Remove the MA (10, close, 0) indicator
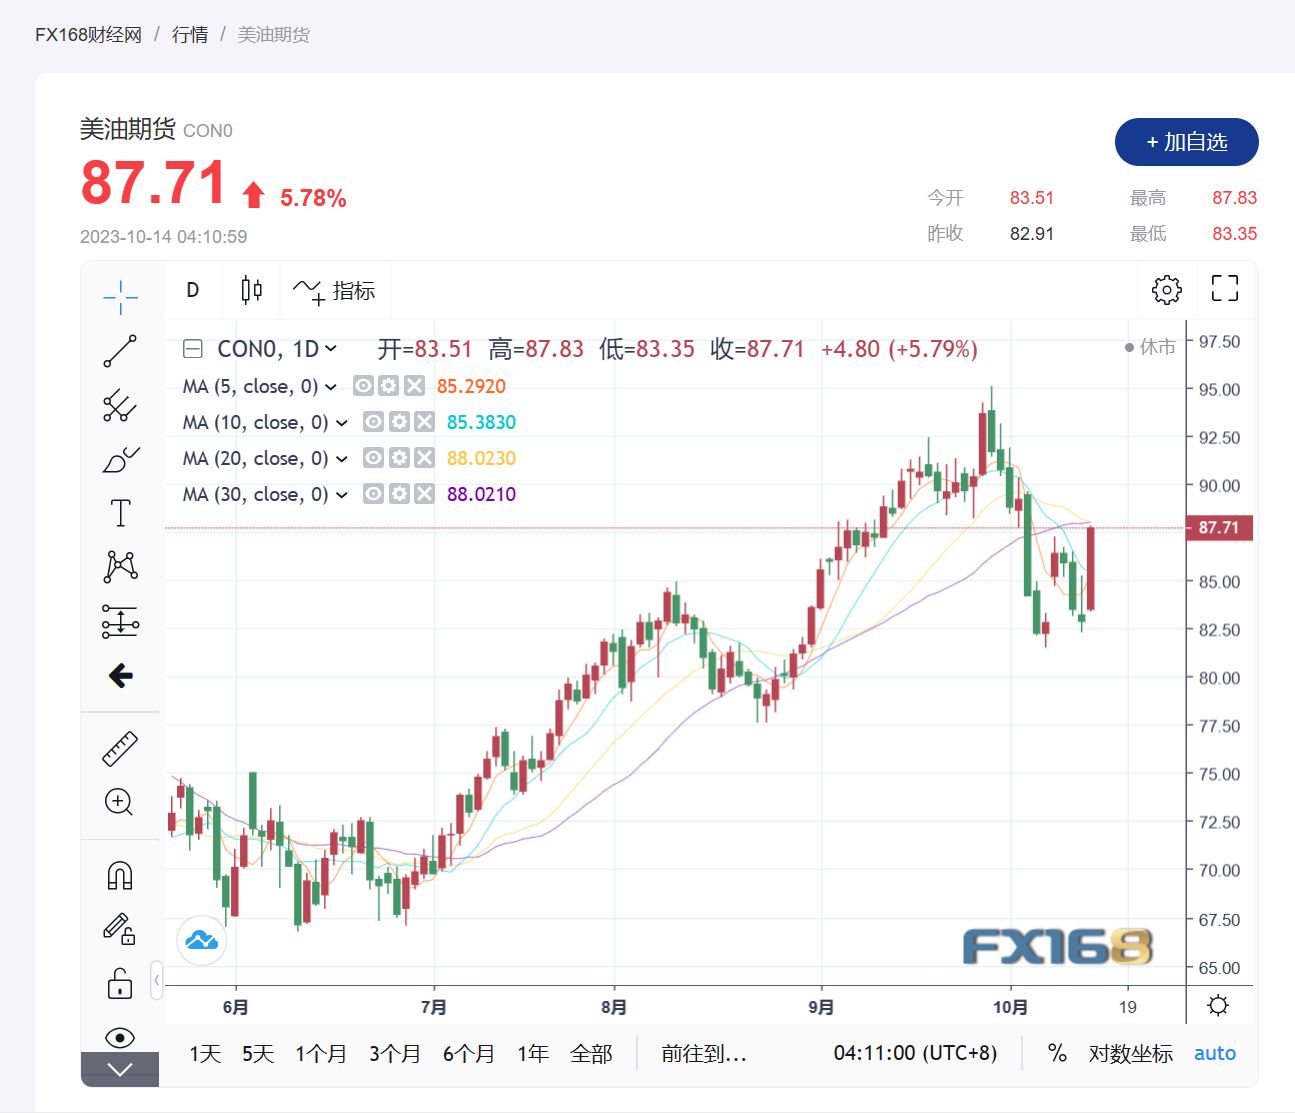Screen dimensions: 1295x1113 click(x=425, y=422)
